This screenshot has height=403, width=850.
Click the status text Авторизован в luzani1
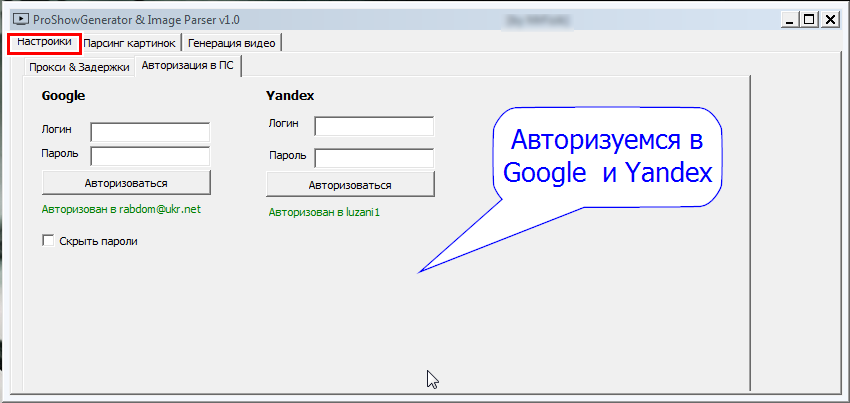click(324, 213)
